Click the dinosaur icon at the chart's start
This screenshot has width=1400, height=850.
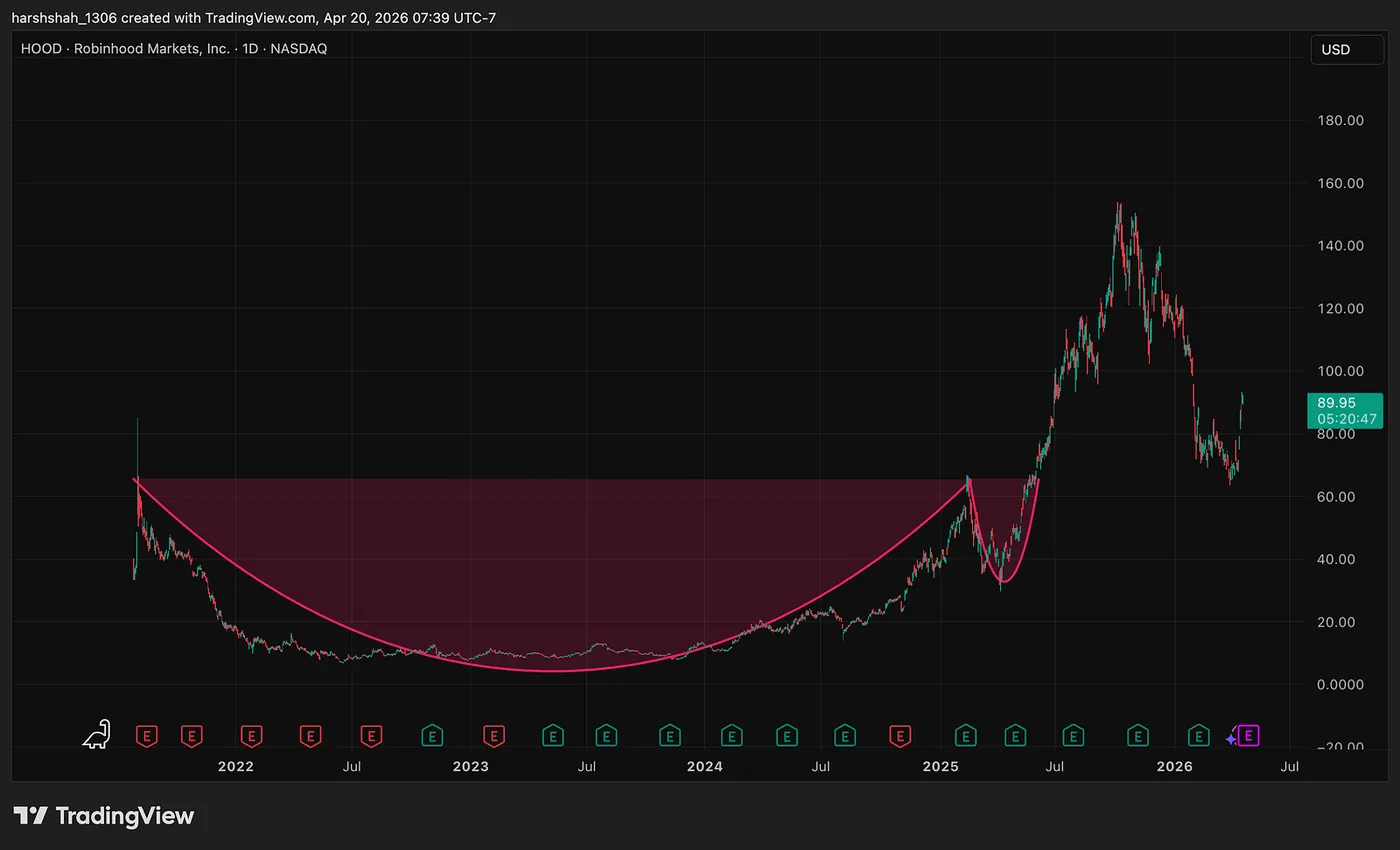tap(97, 734)
